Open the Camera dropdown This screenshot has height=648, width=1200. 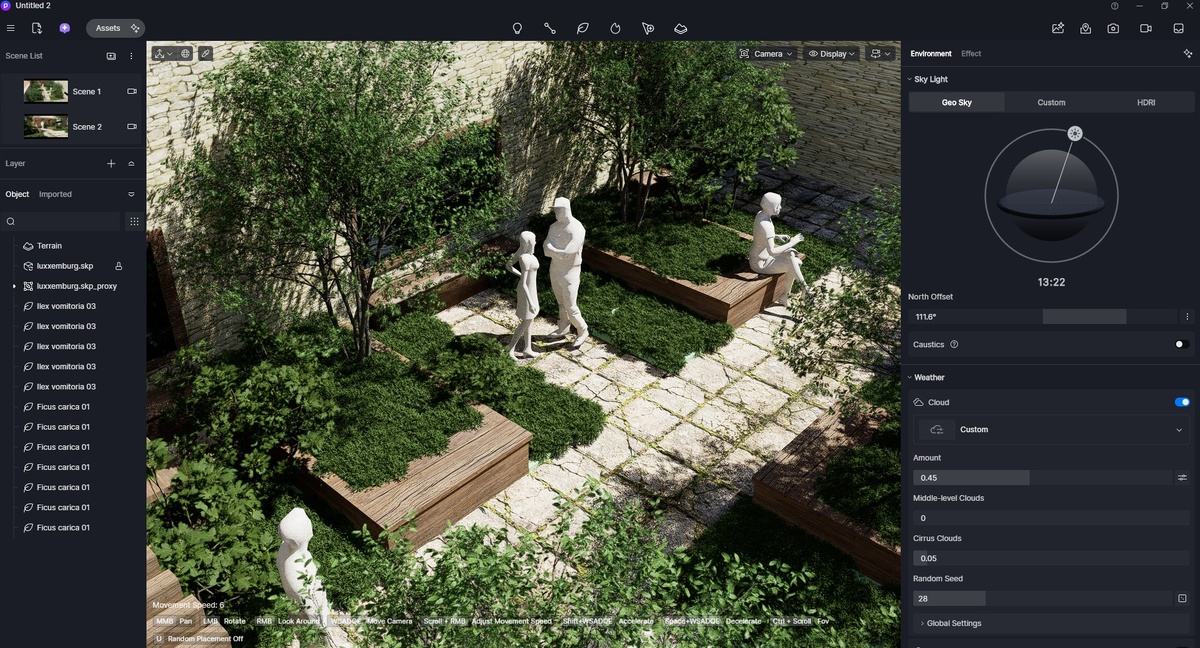pyautogui.click(x=766, y=54)
